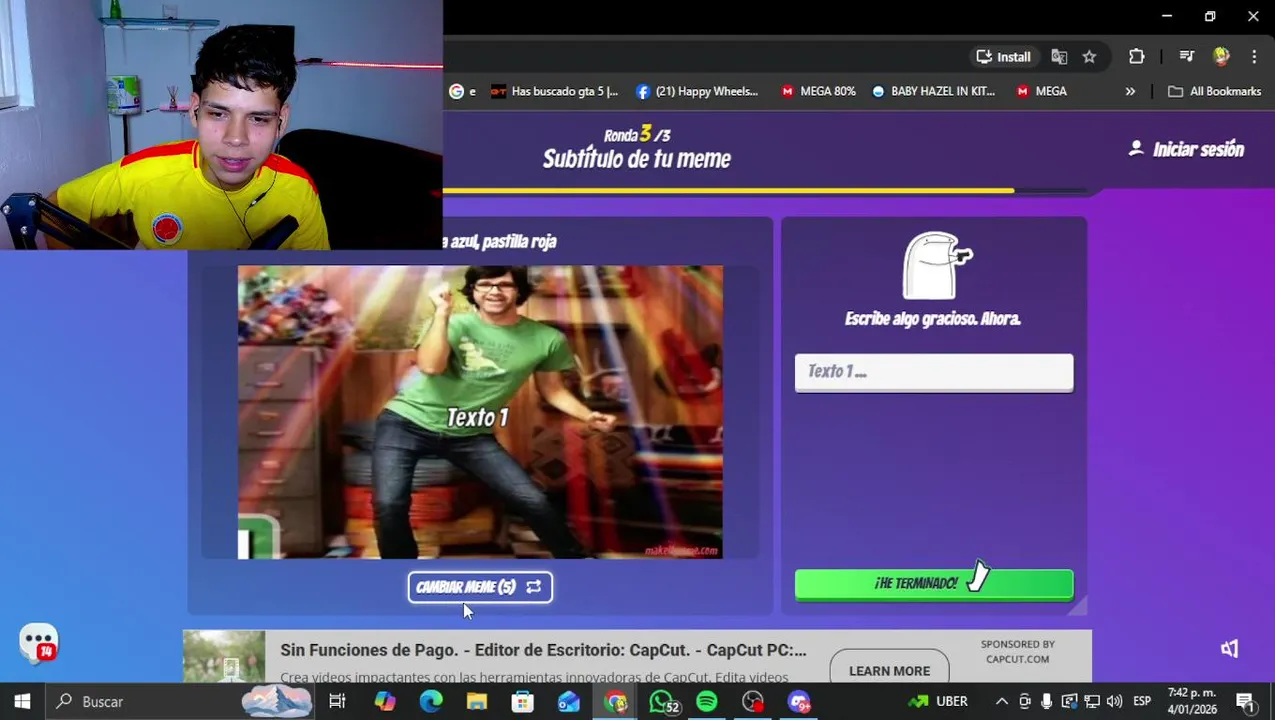The width and height of the screenshot is (1275, 720).
Task: Click CAMBIAR MEME (5) button
Action: point(480,587)
